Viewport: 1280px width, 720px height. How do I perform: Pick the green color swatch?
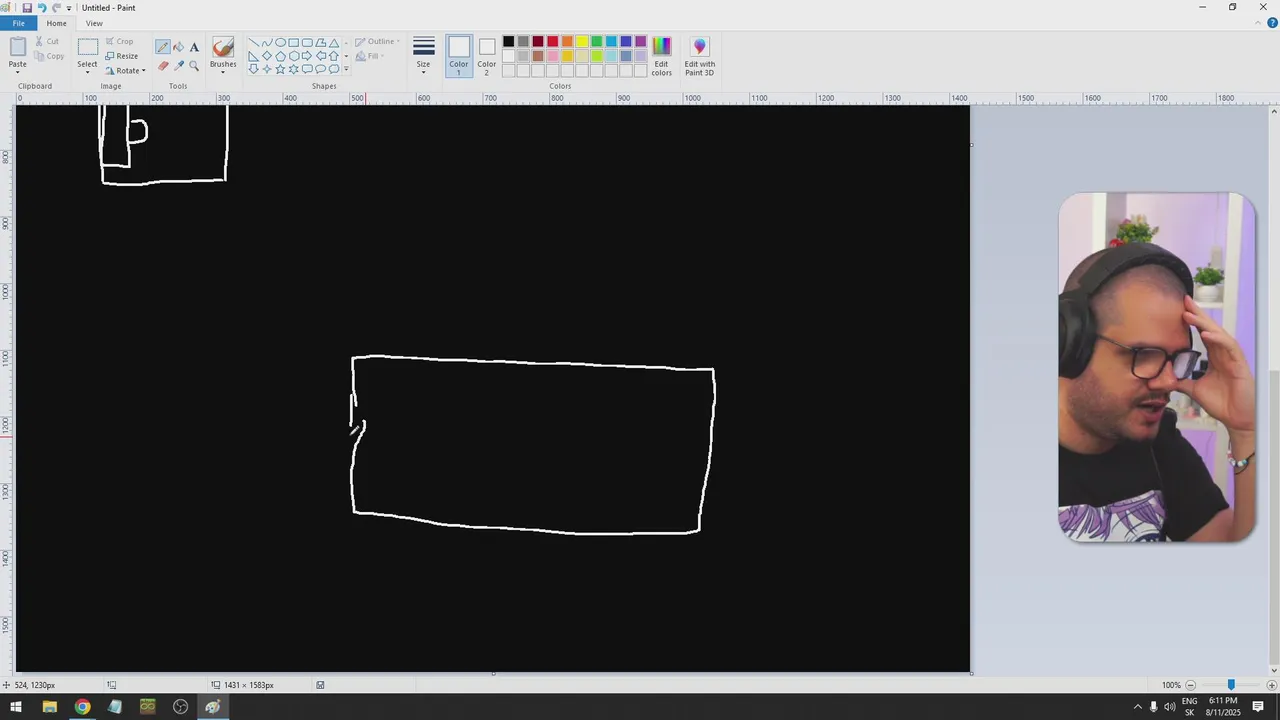pyautogui.click(x=597, y=42)
